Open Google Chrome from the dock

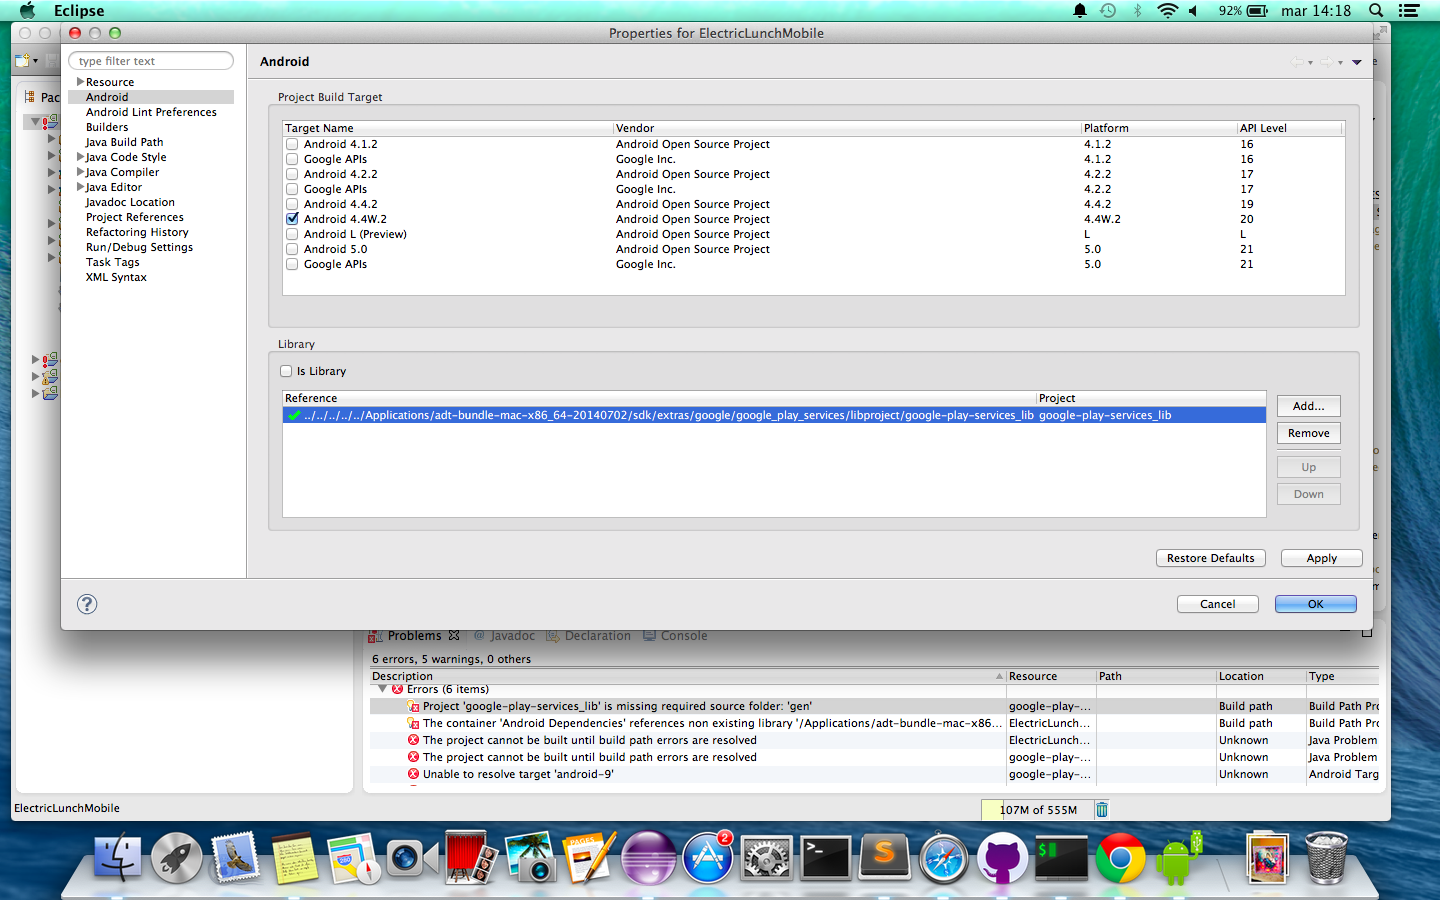click(x=1120, y=858)
